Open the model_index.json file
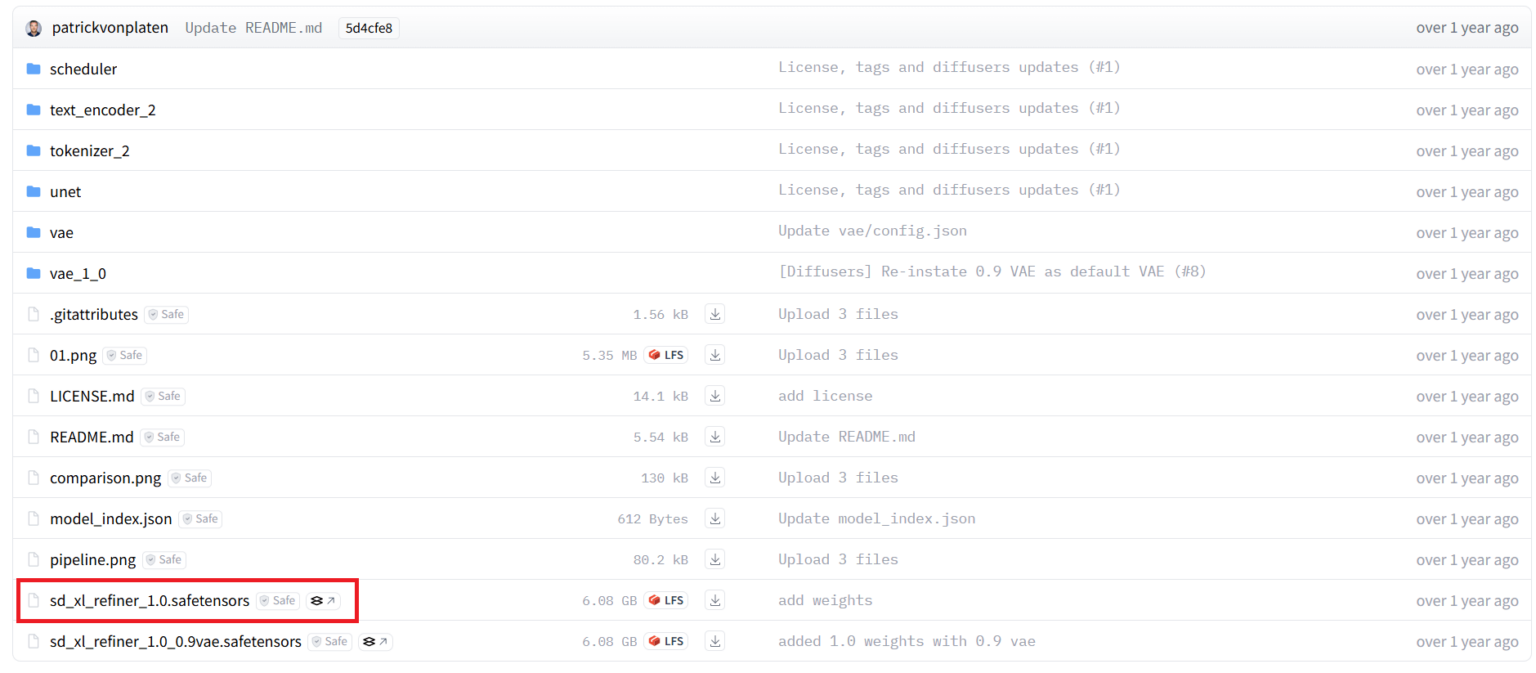 (110, 519)
